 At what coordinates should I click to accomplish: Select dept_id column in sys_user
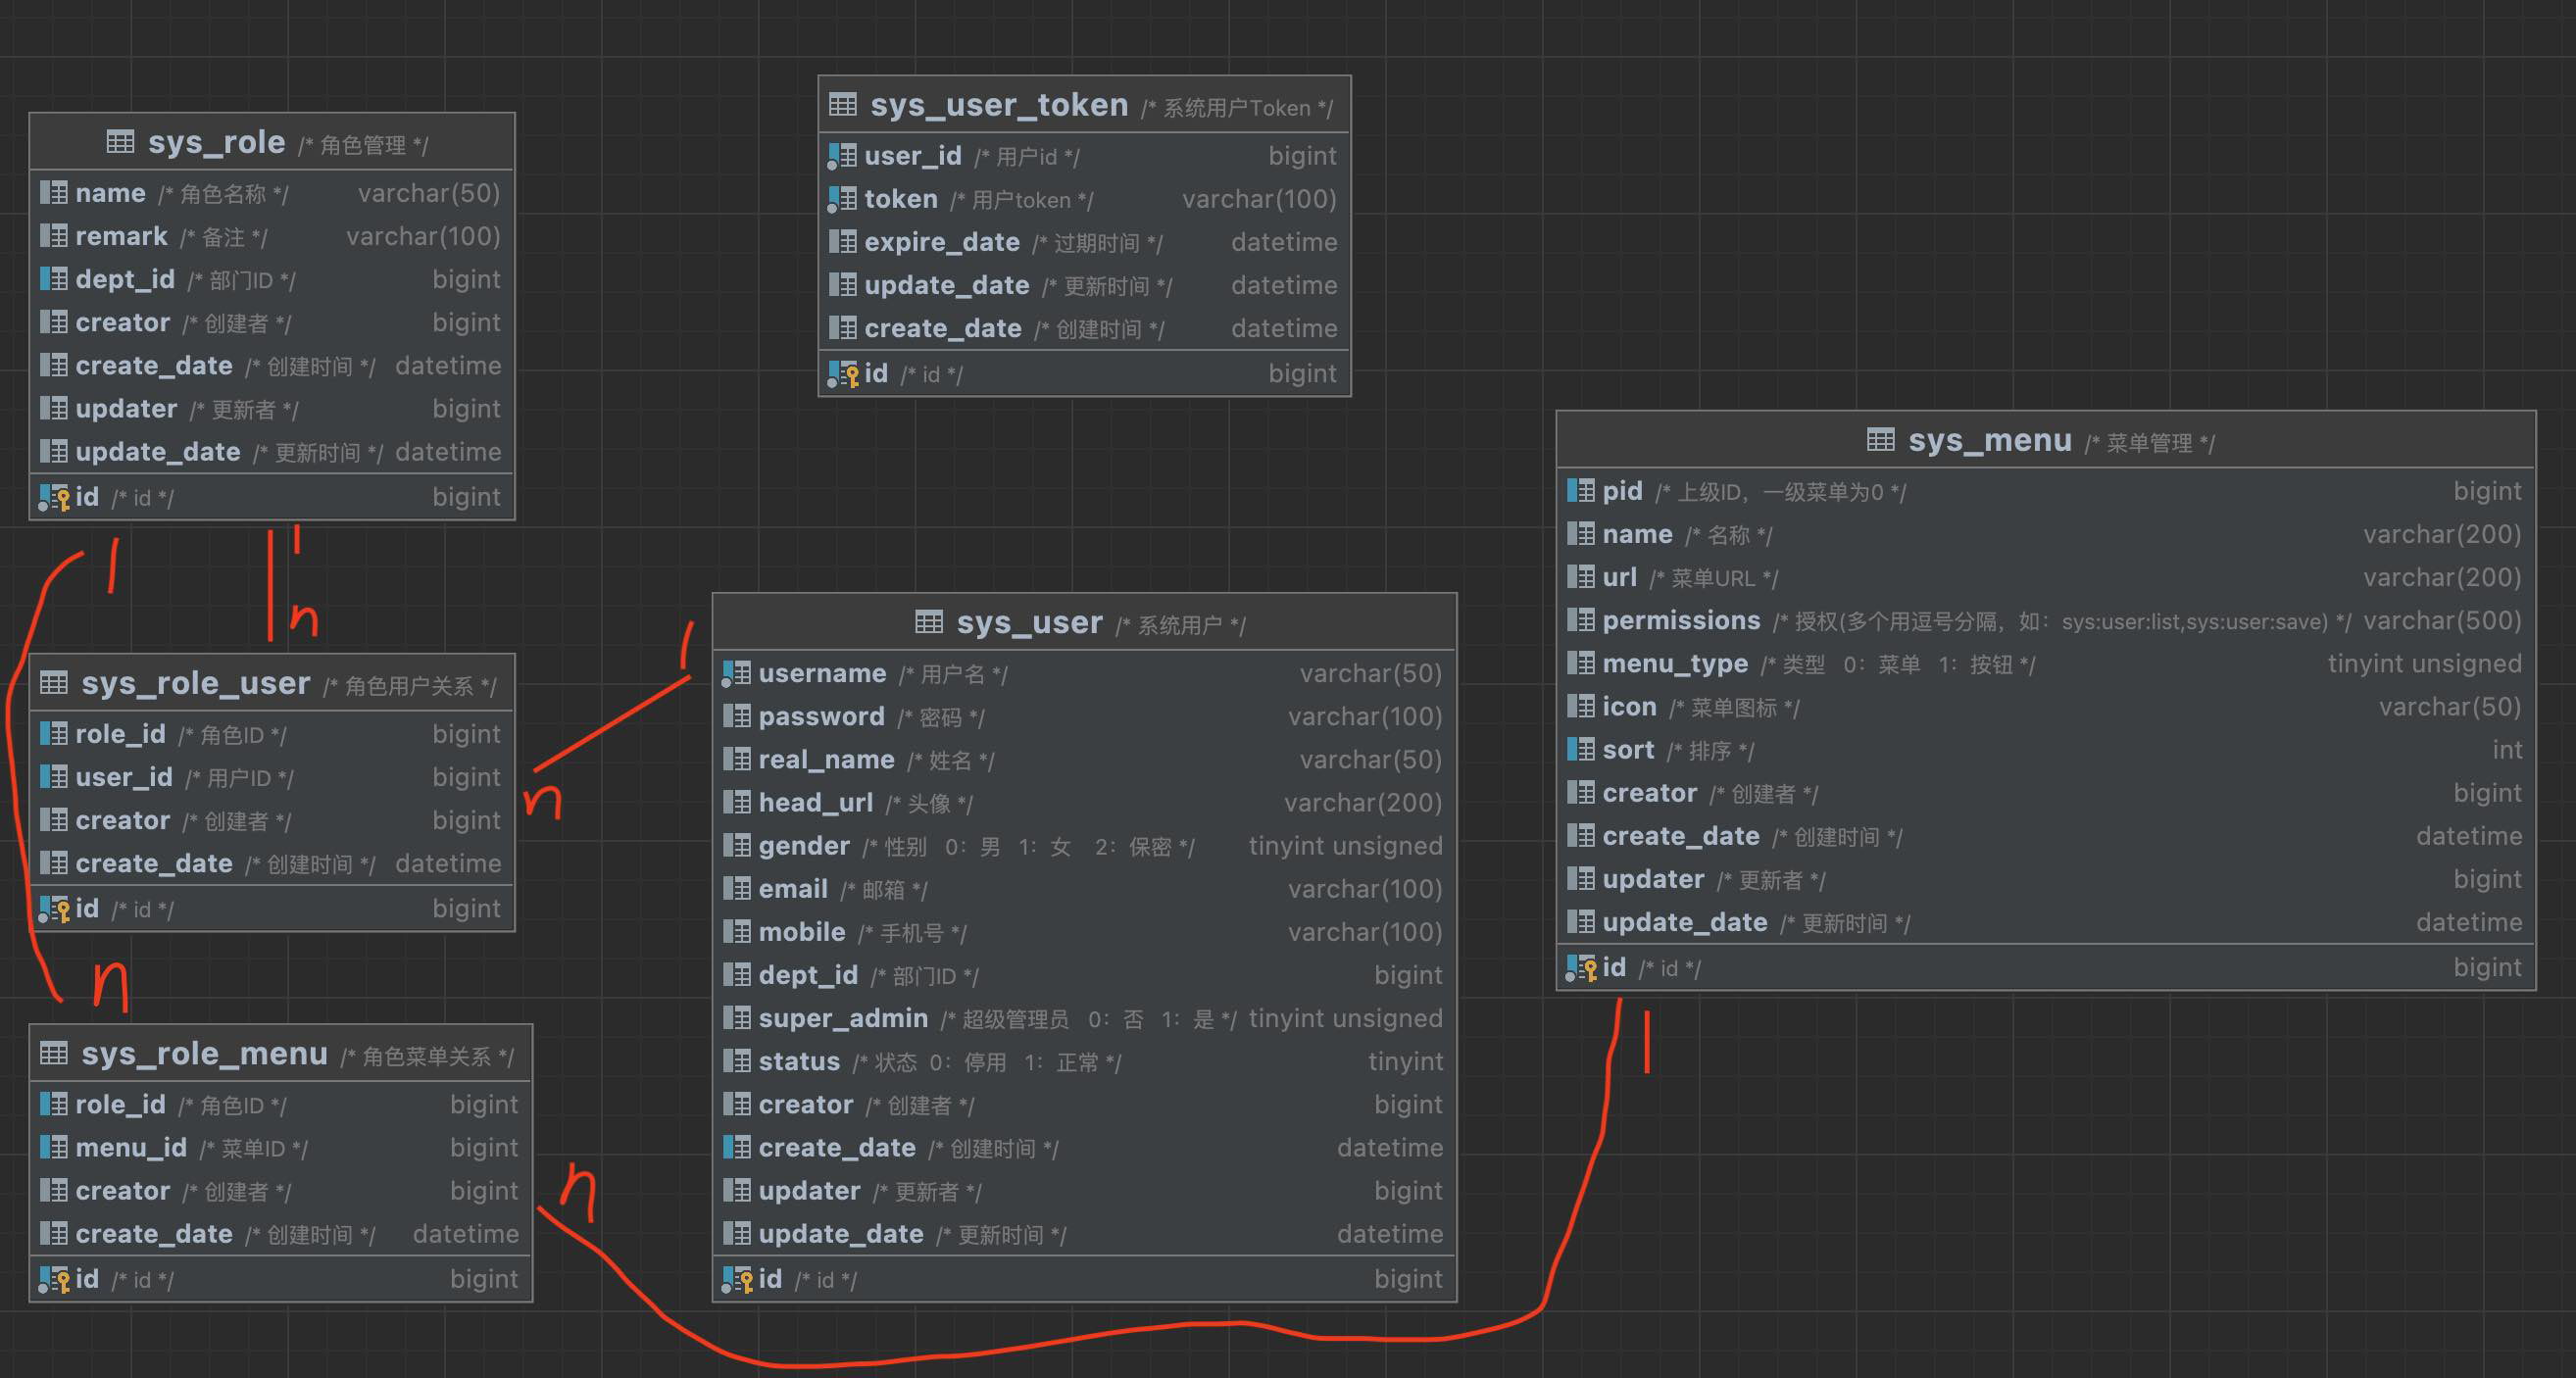tap(1084, 974)
